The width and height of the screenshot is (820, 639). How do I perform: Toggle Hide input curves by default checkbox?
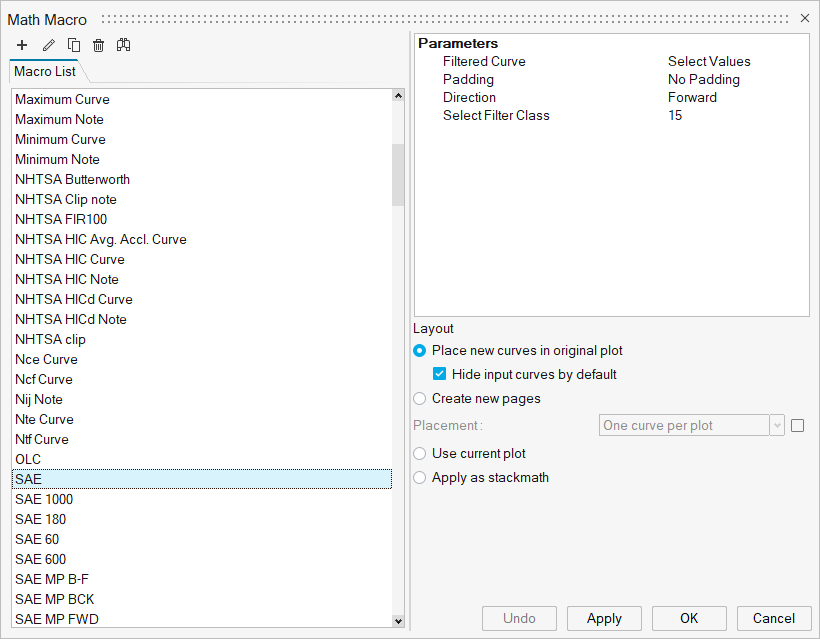point(440,375)
